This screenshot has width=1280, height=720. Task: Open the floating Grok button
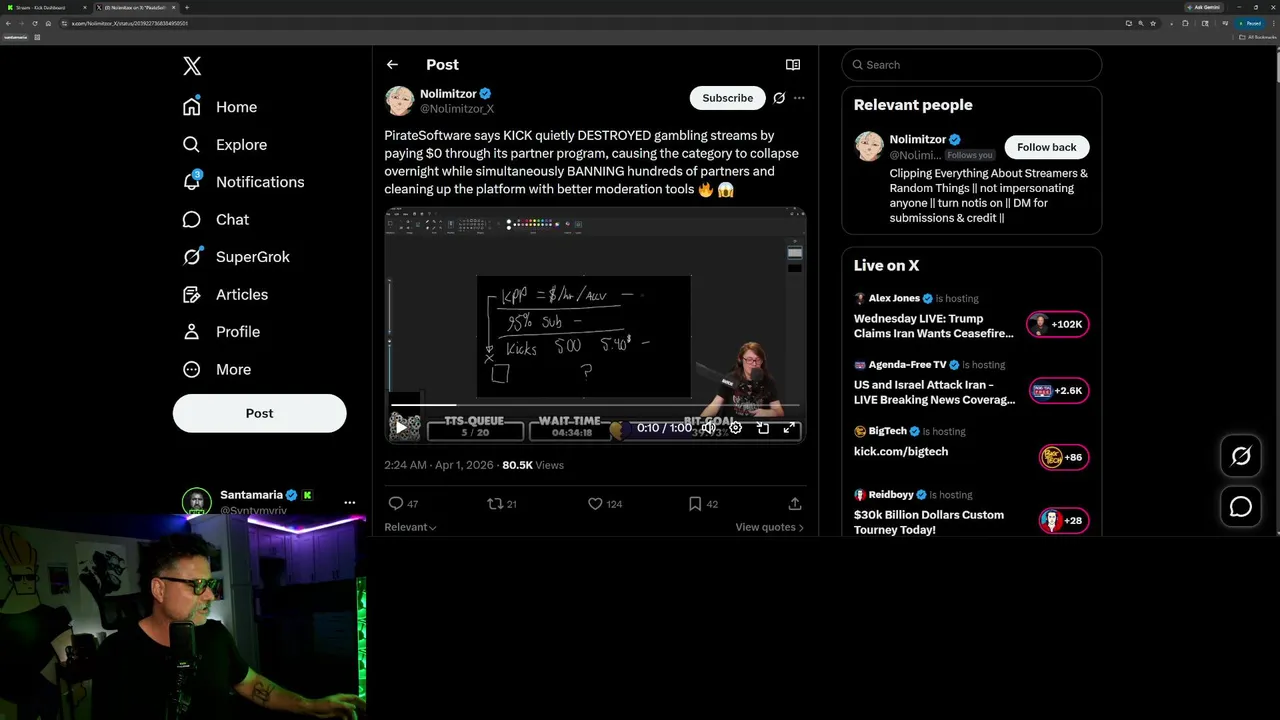(x=1241, y=456)
